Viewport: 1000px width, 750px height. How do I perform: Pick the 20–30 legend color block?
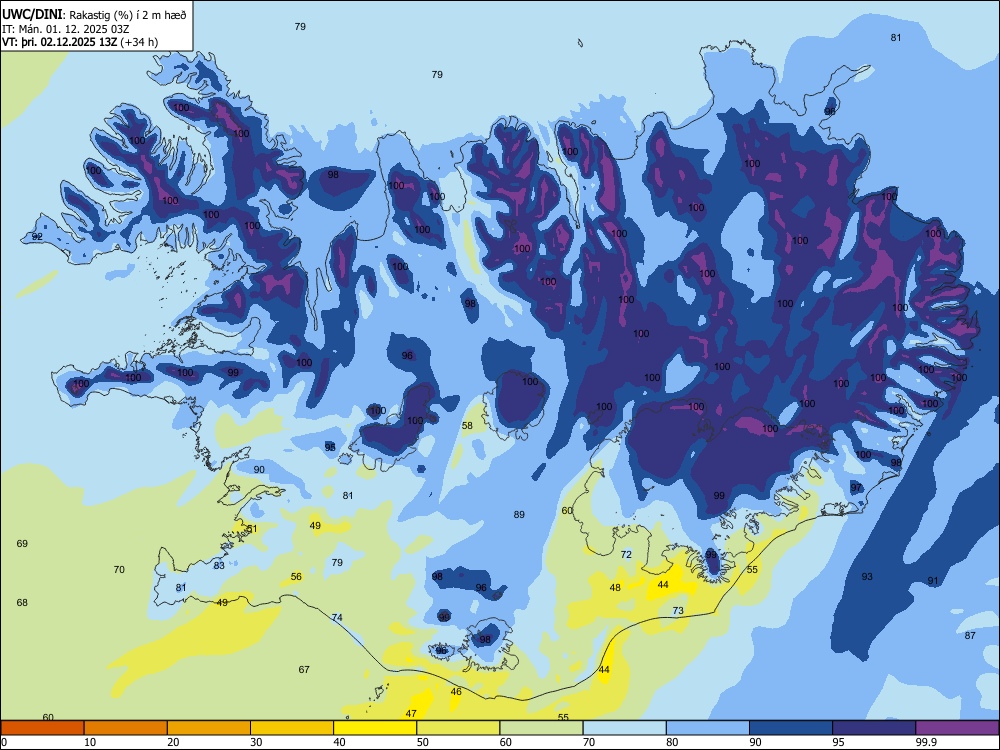pyautogui.click(x=209, y=728)
